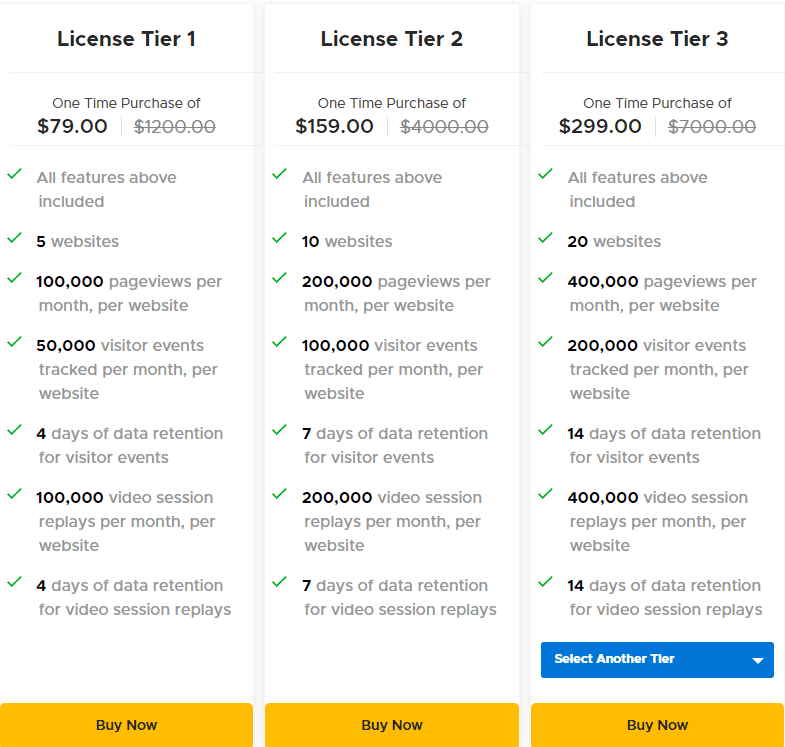Click the dropdown arrow beside Select Another Tier
Screen dimensions: 785x747
click(757, 660)
